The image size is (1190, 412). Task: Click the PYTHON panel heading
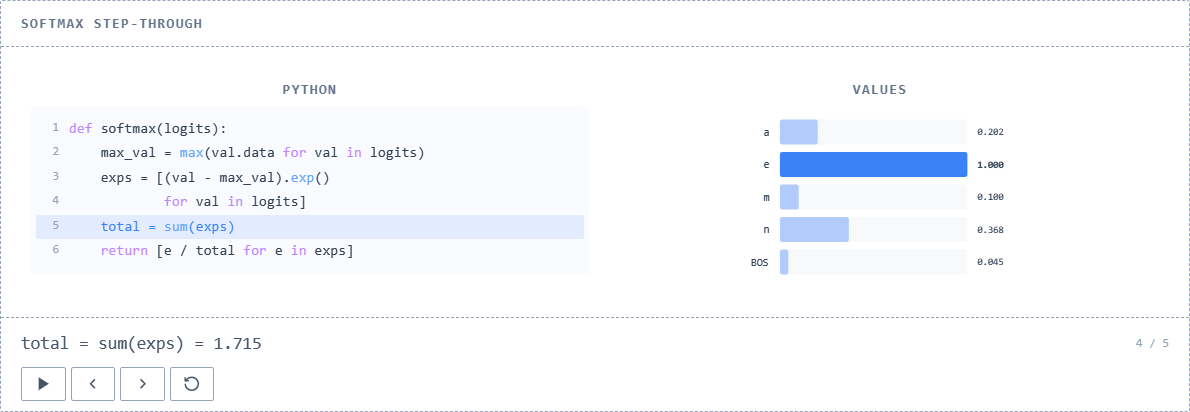[x=310, y=90]
